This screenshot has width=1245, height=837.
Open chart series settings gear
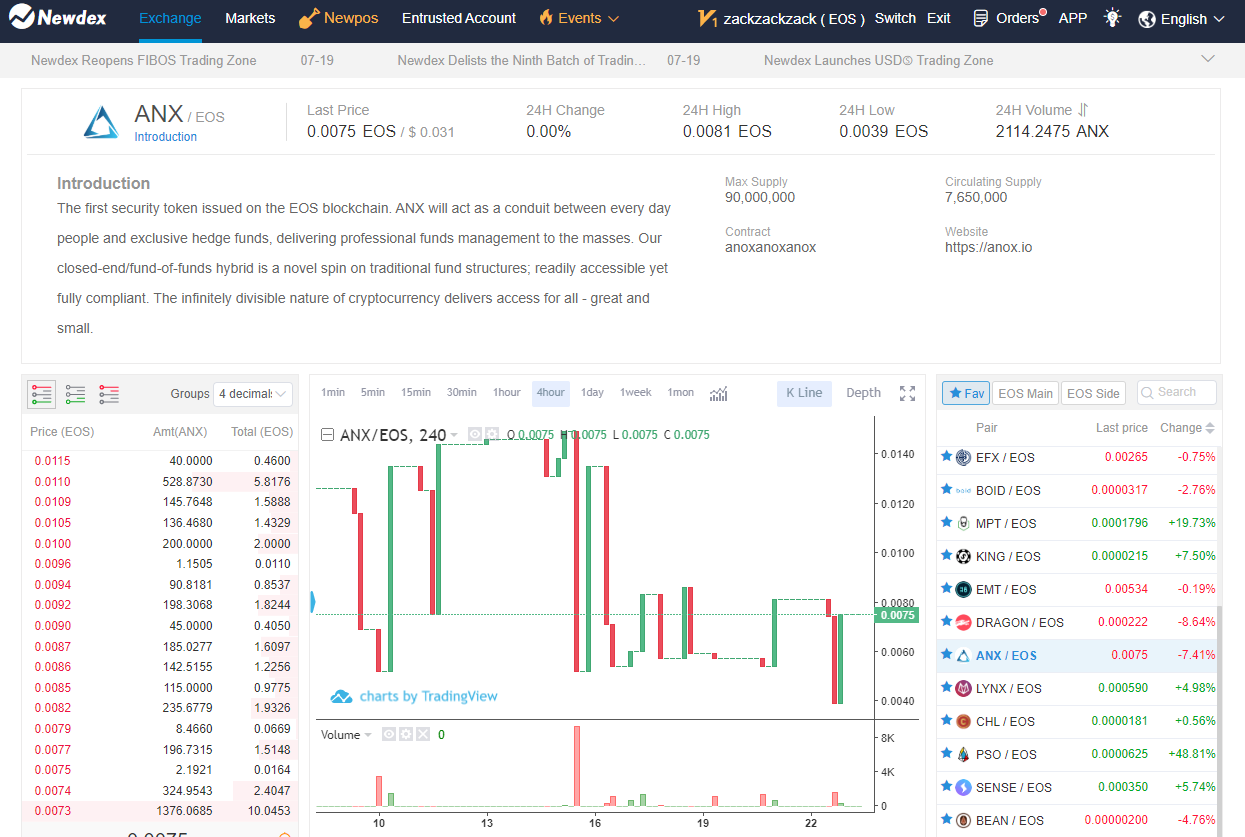(492, 434)
